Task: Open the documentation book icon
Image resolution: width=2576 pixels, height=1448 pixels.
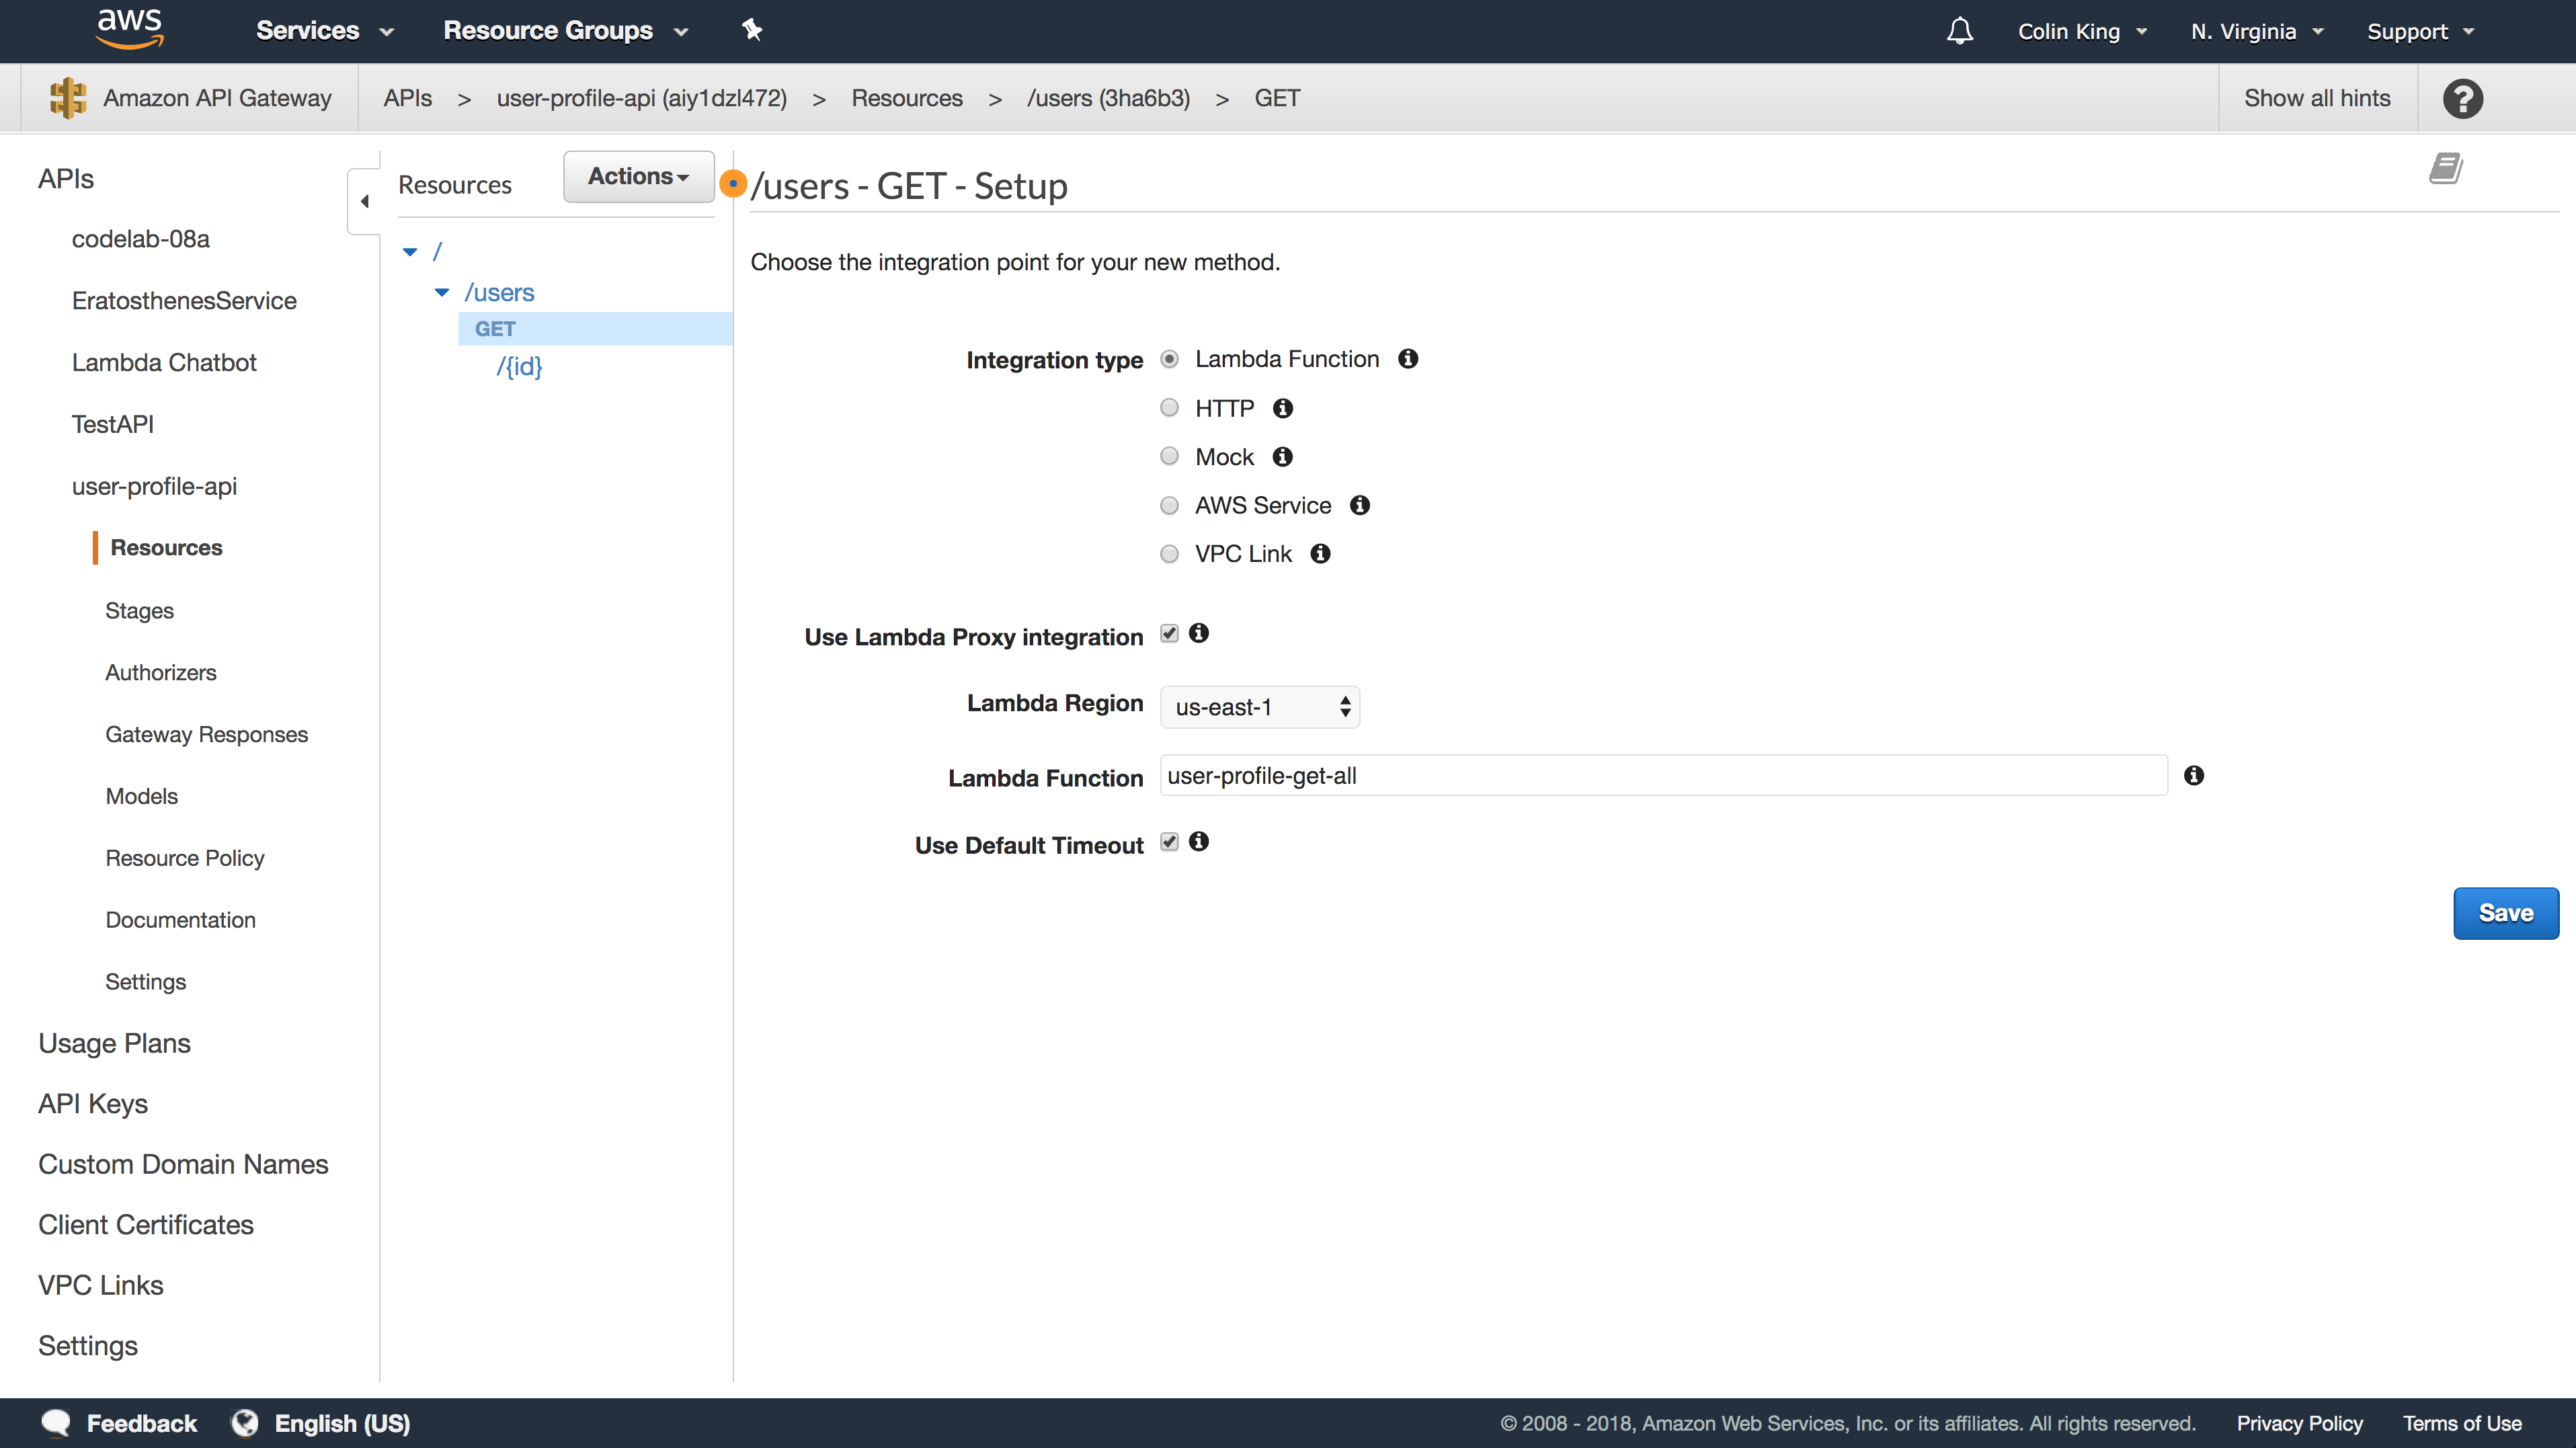Action: pyautogui.click(x=2445, y=169)
